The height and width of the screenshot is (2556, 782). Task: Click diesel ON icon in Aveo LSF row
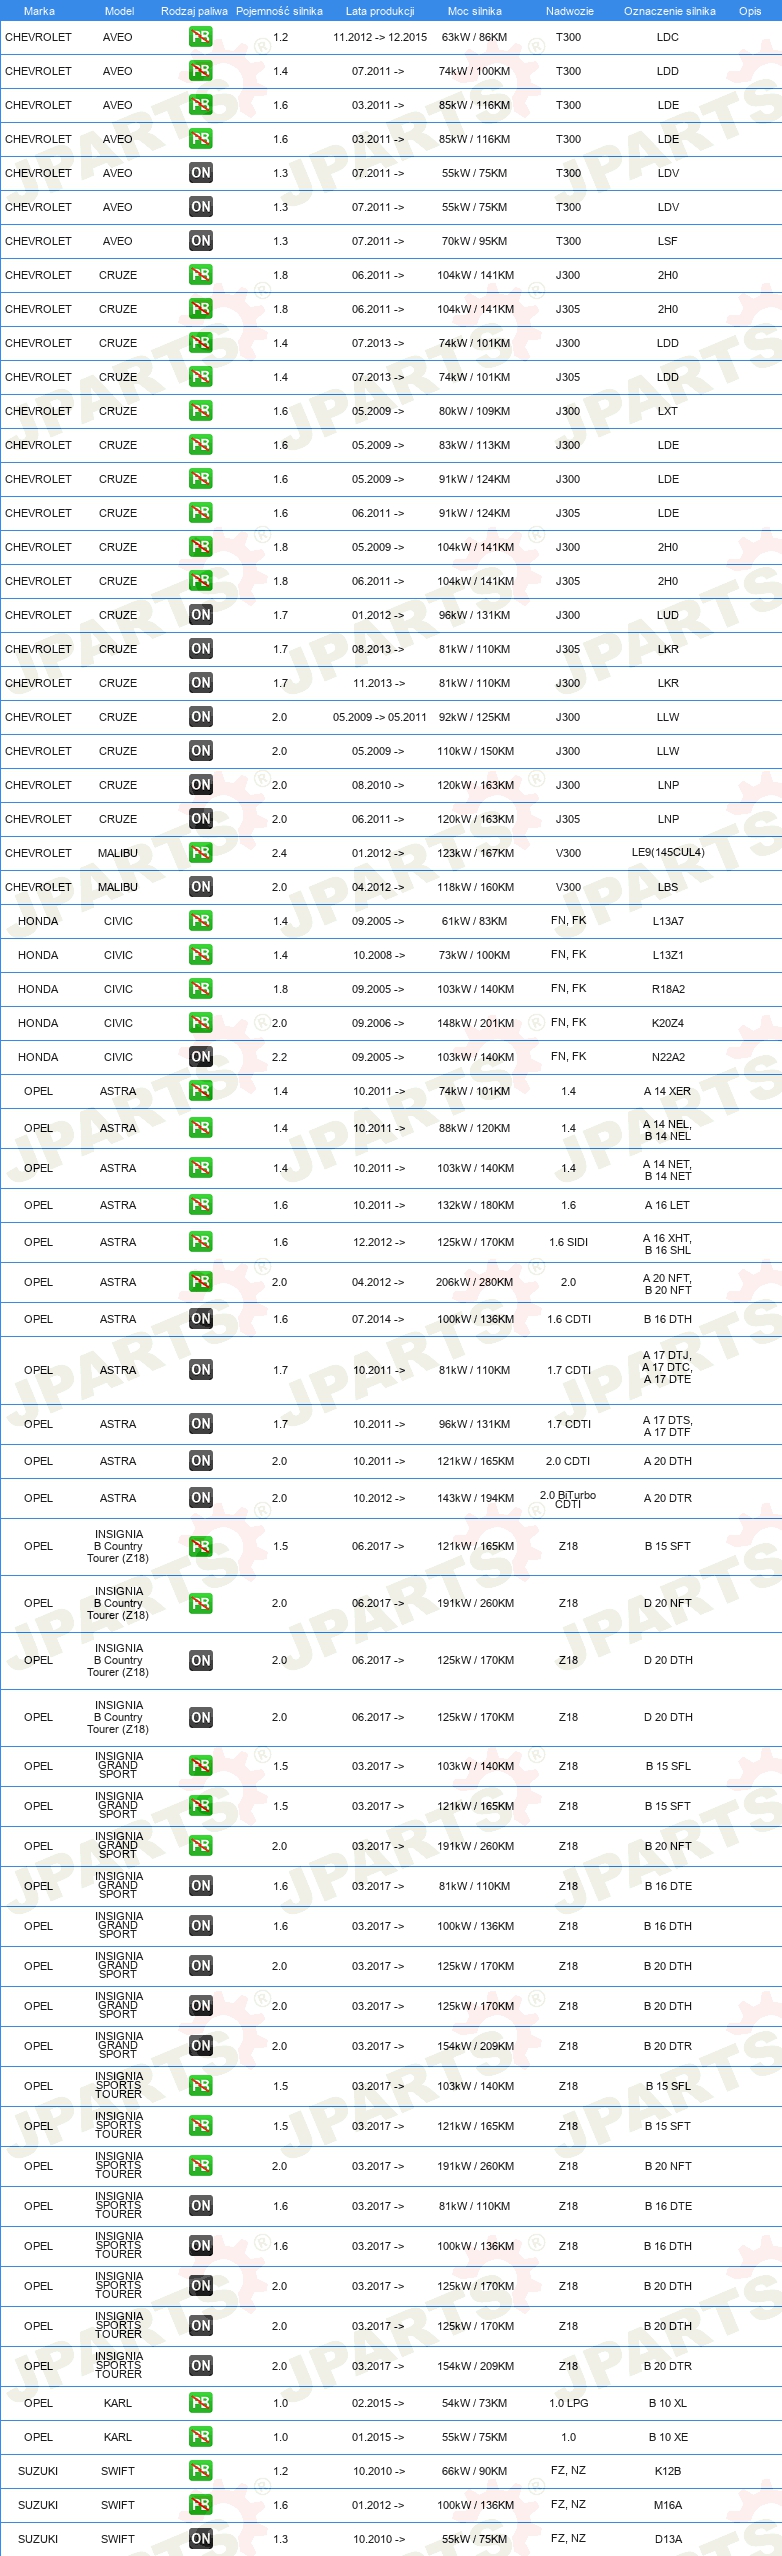click(x=200, y=241)
